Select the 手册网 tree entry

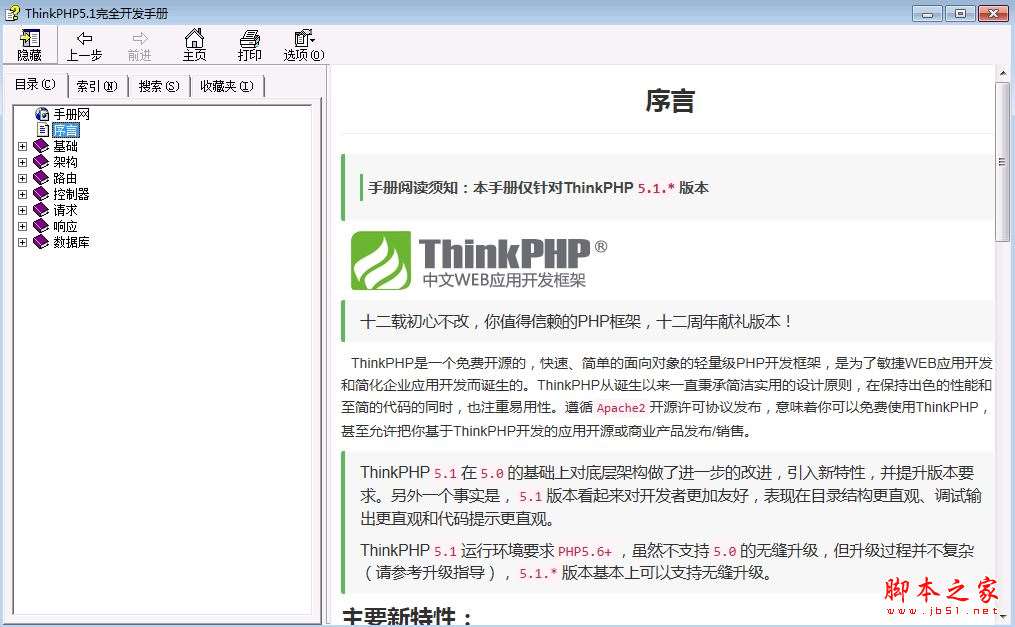(x=71, y=114)
